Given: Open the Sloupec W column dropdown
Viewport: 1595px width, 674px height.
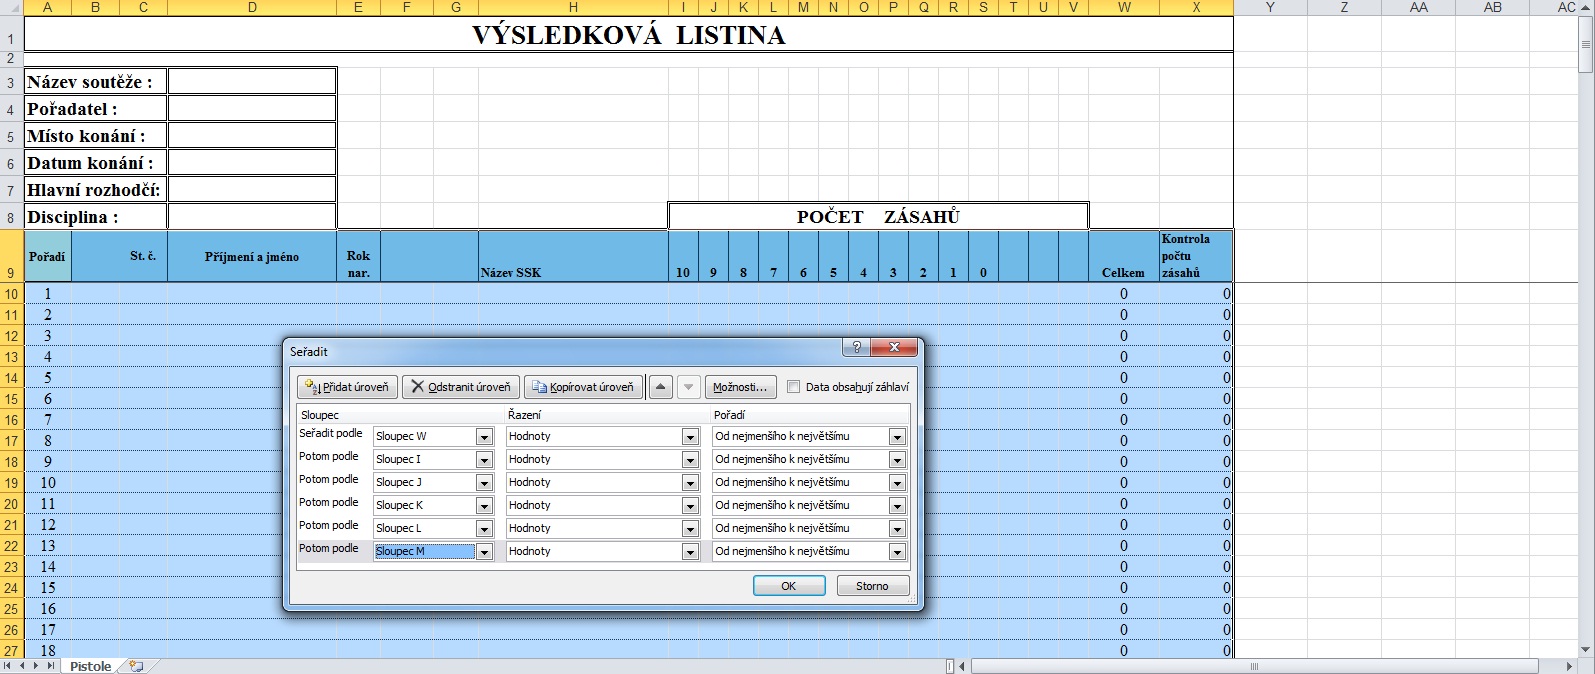Looking at the screenshot, I should [484, 437].
